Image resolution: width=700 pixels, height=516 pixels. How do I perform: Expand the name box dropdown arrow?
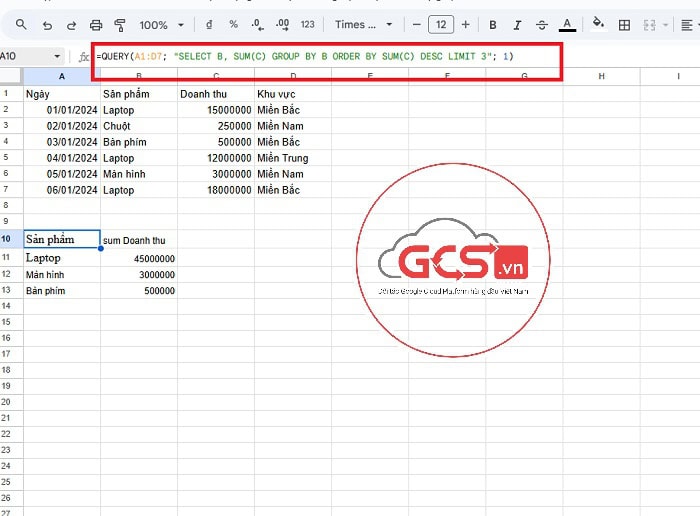[56, 57]
